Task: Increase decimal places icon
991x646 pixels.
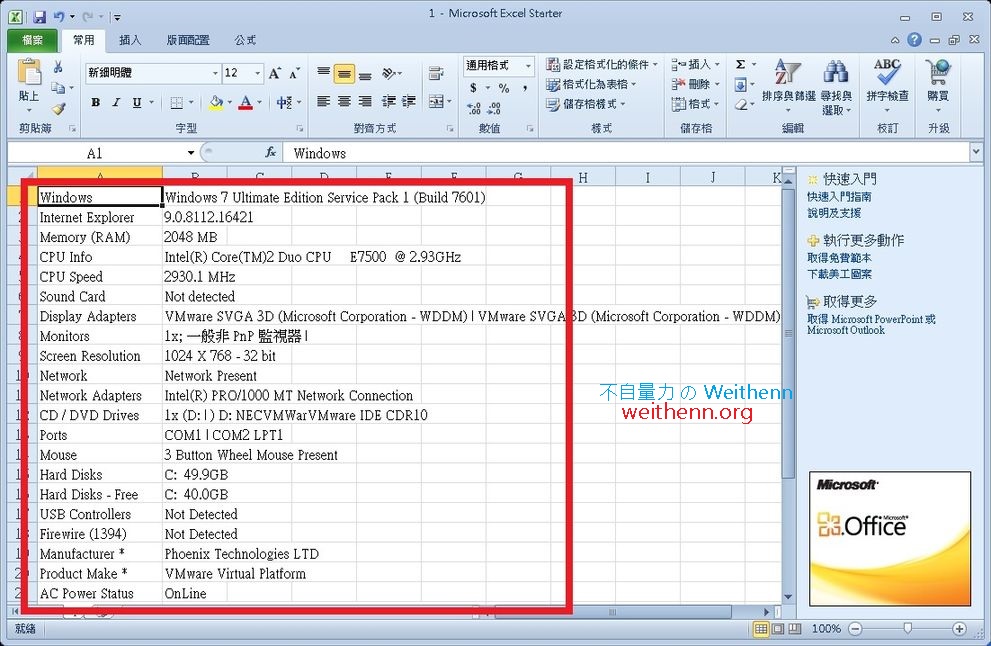Action: [474, 109]
